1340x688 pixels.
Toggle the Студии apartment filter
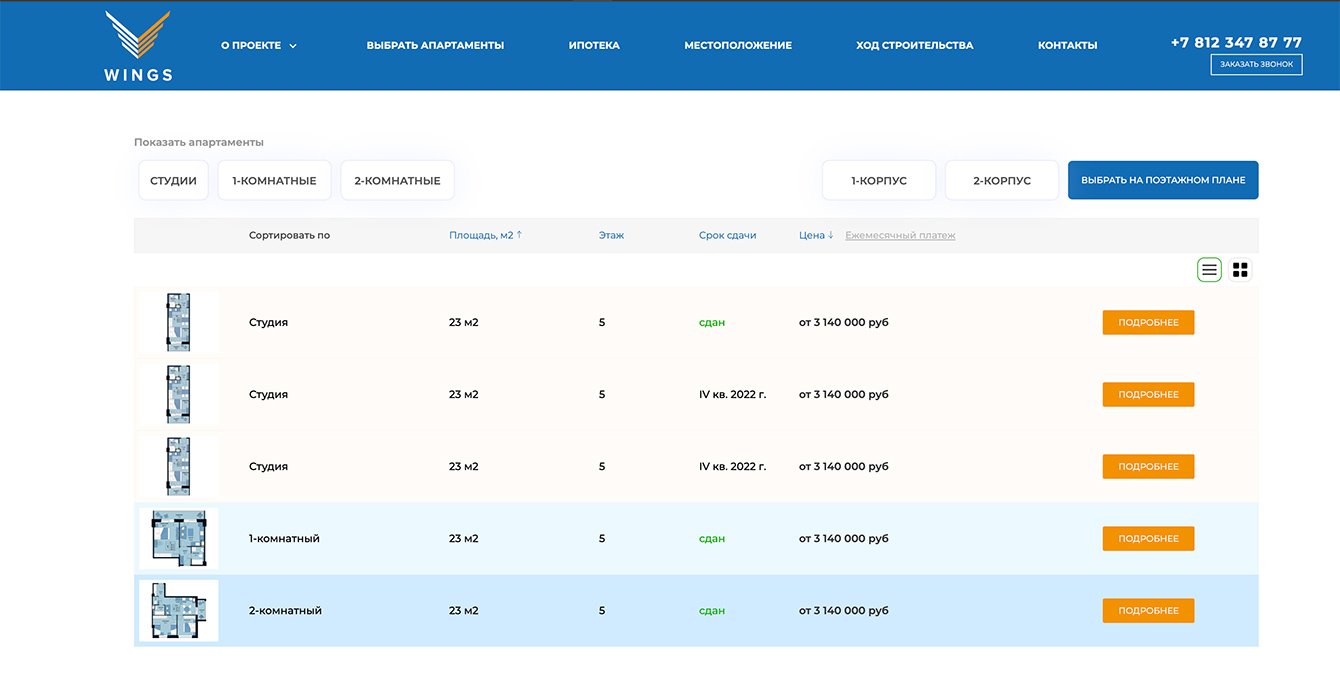click(173, 181)
